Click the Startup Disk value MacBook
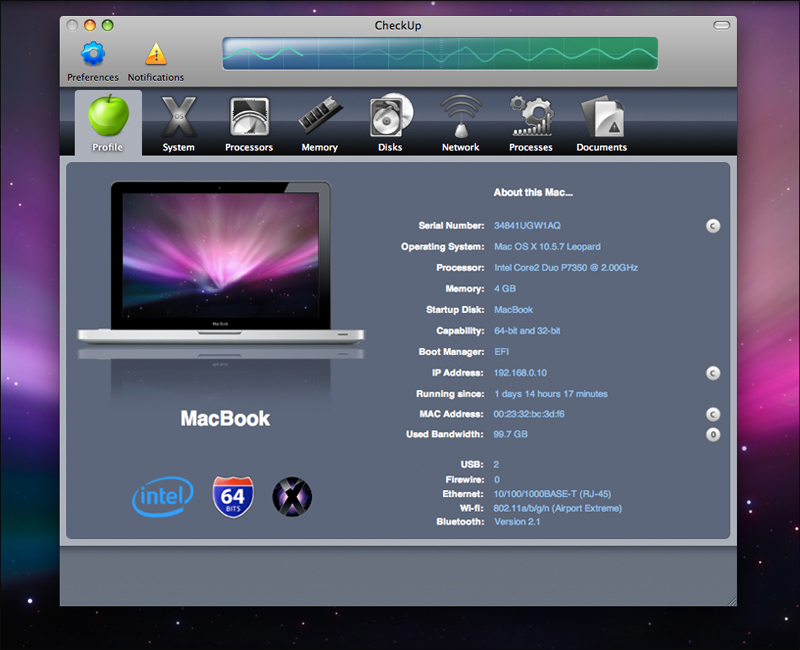Image resolution: width=800 pixels, height=650 pixels. 513,310
